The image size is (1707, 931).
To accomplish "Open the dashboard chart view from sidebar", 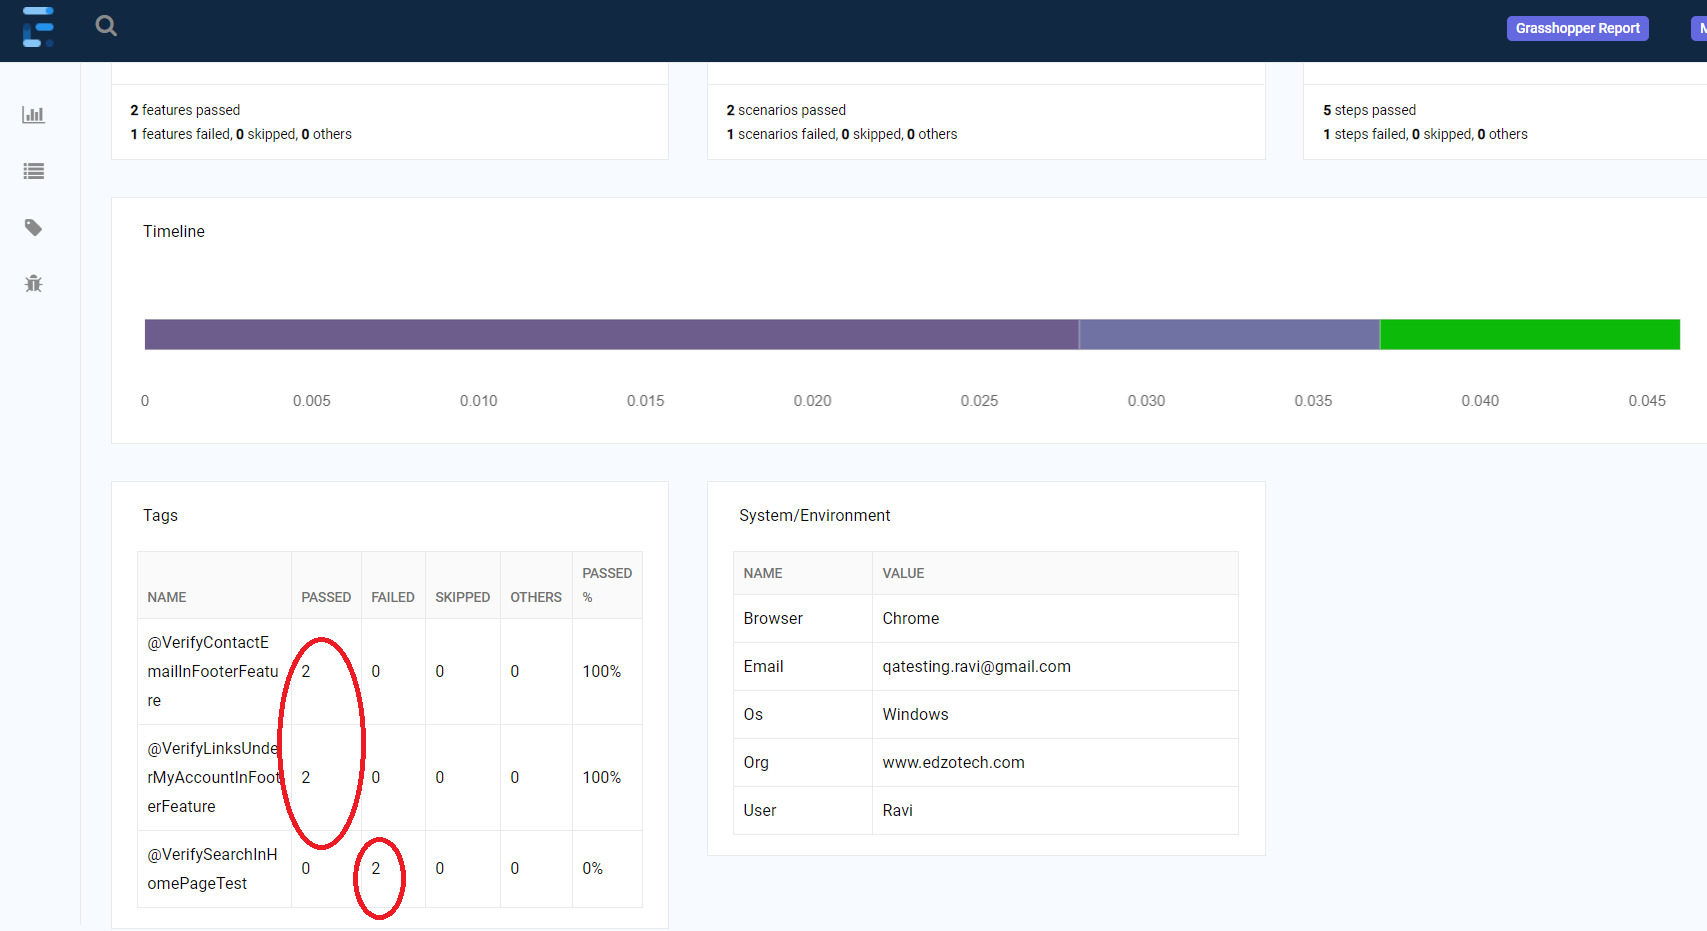I will coord(33,114).
